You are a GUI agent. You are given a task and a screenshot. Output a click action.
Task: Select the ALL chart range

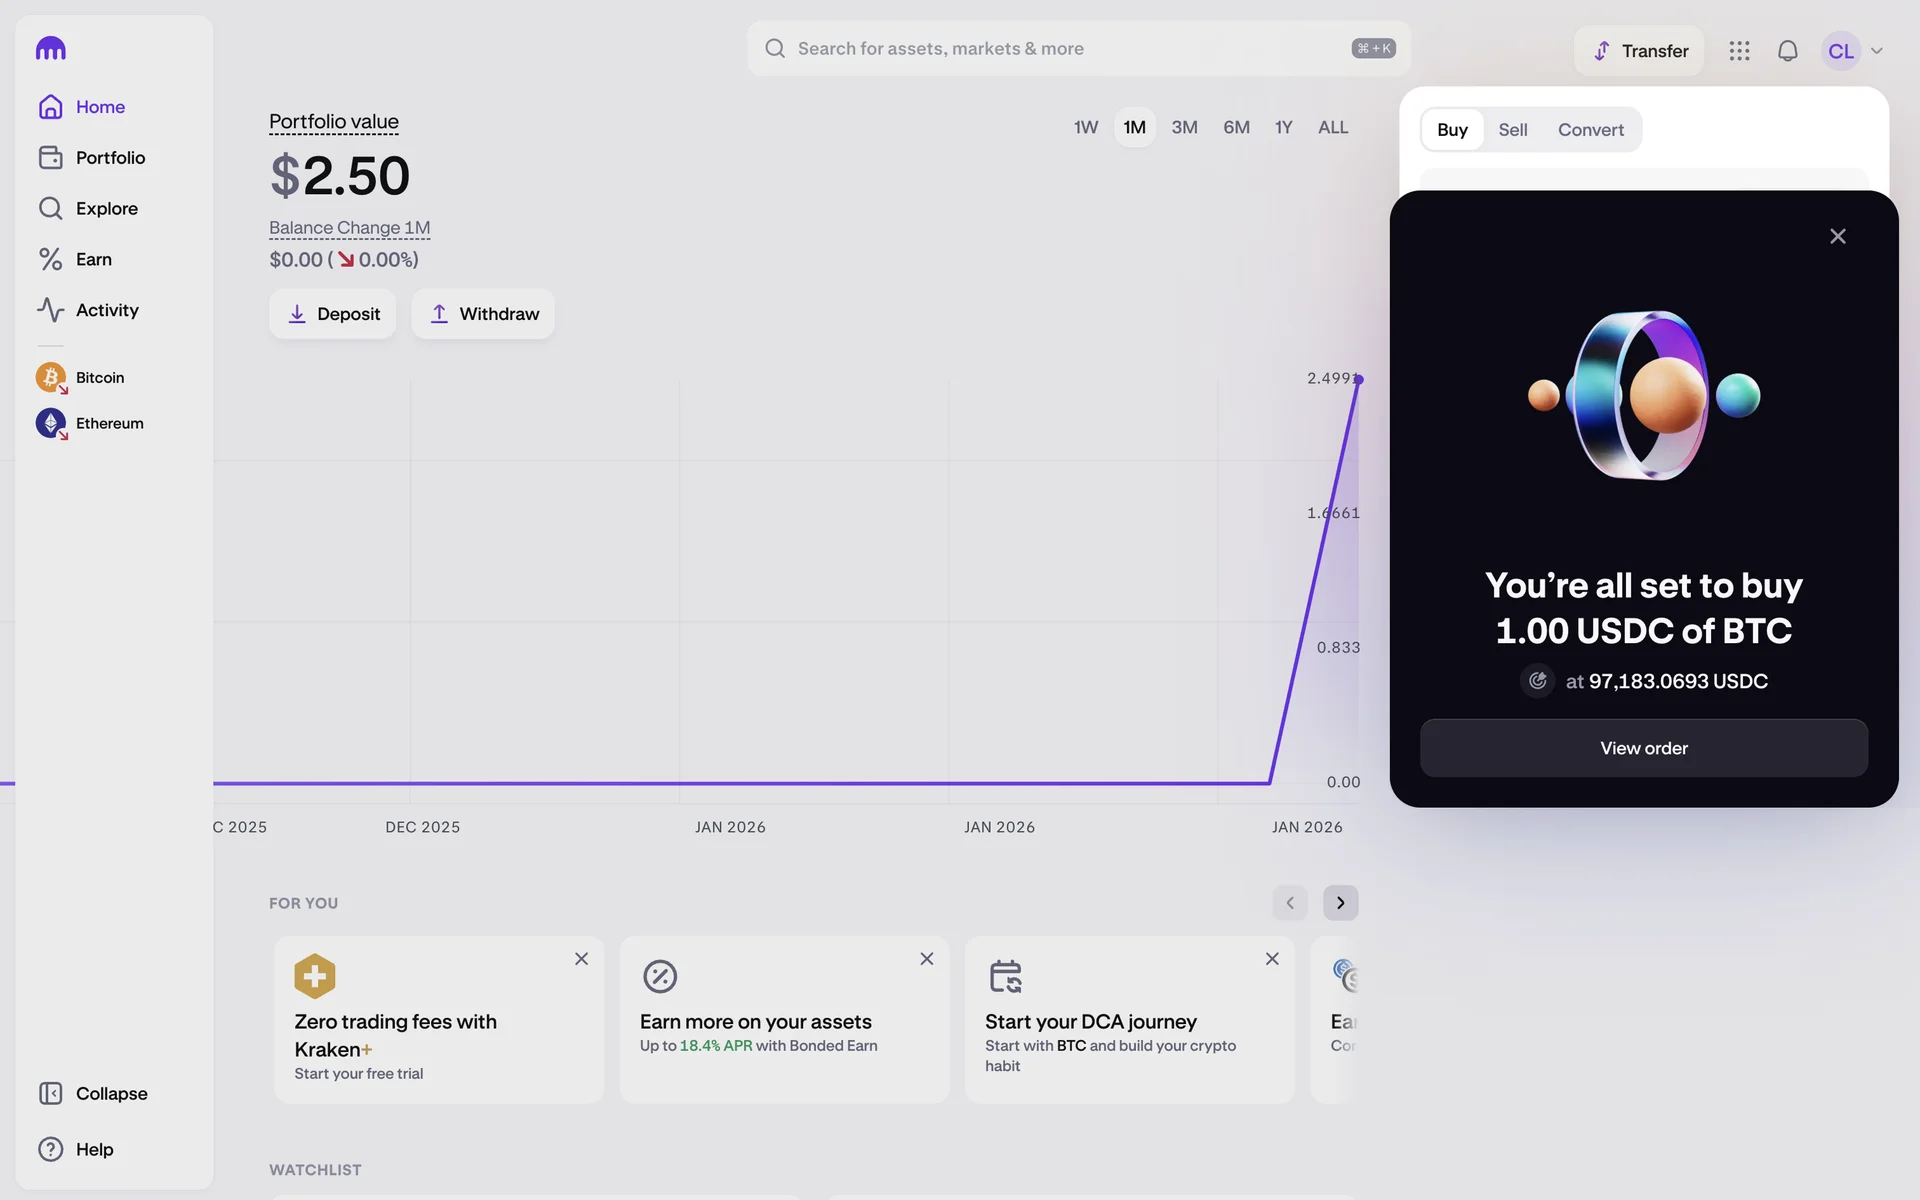[1333, 128]
